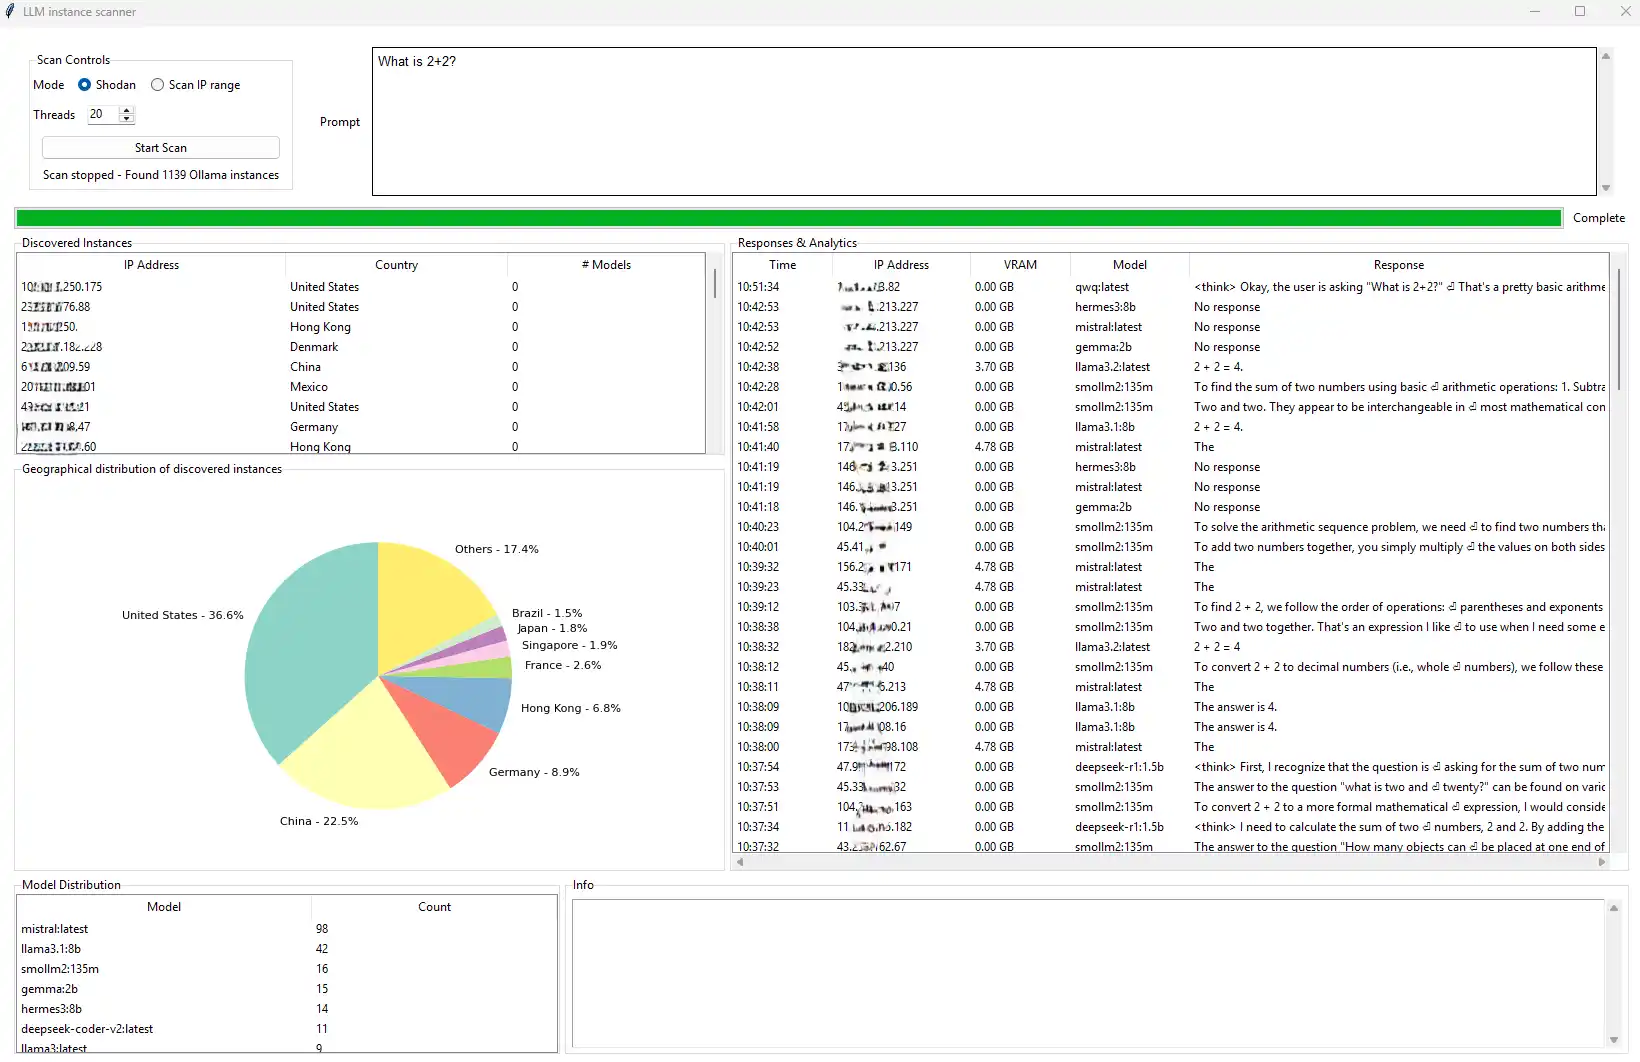The image size is (1640, 1062).
Task: Click the up arrow on the Info panel scrollbar
Action: (1614, 907)
